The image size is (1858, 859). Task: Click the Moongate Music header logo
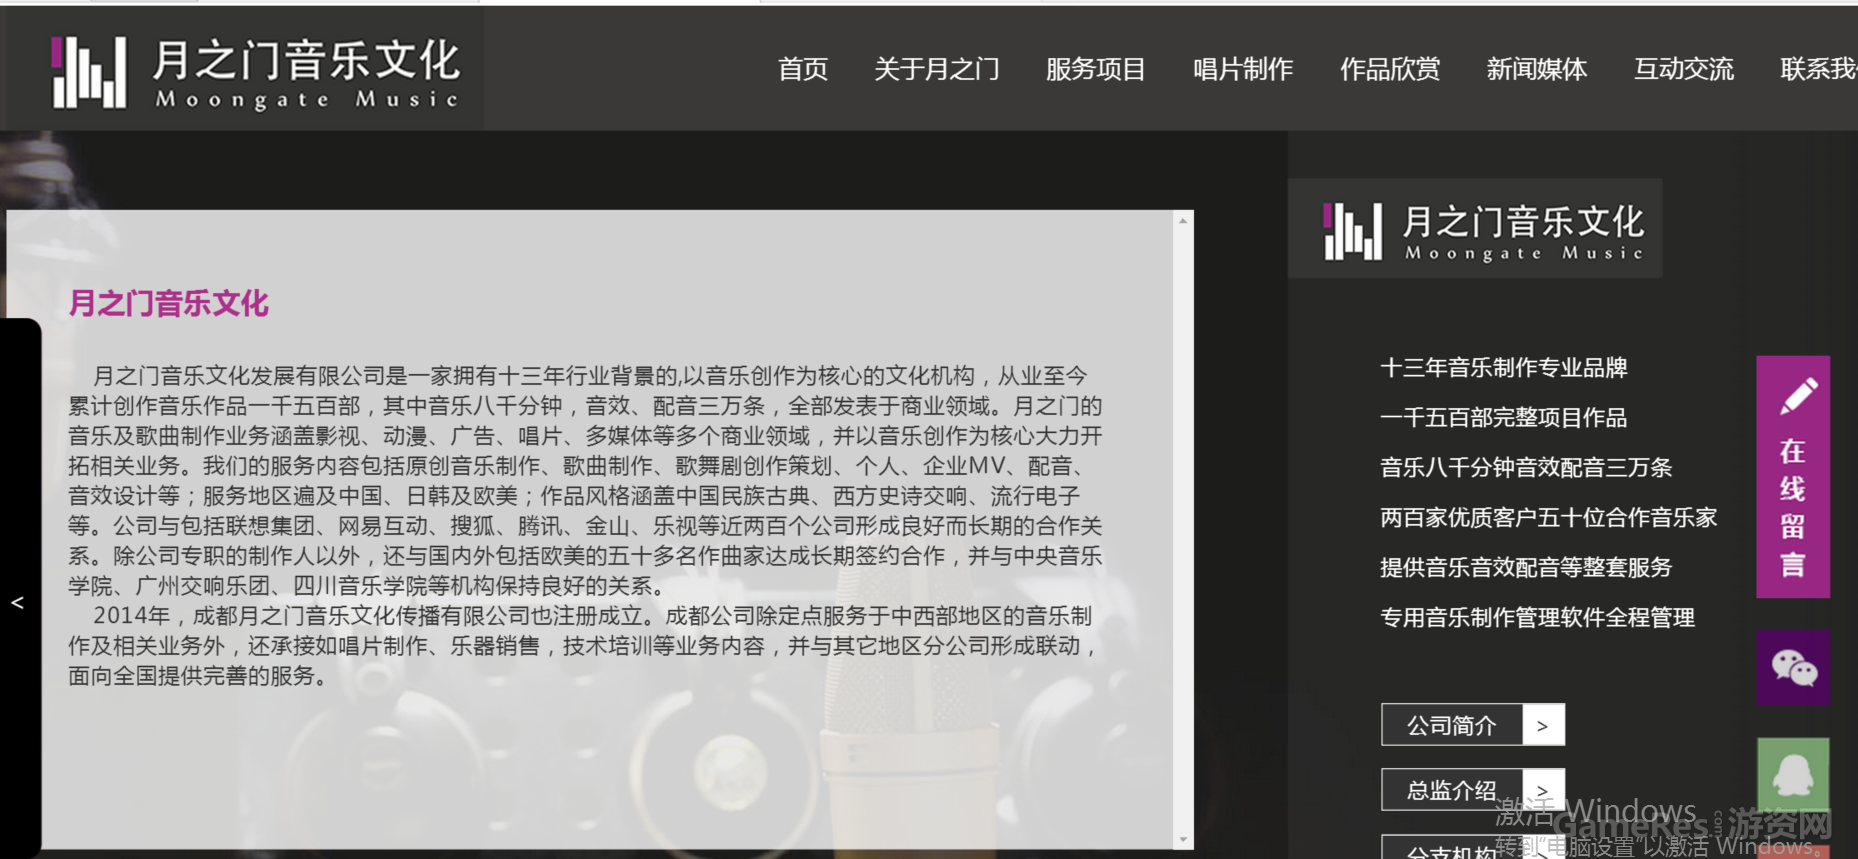coord(256,73)
